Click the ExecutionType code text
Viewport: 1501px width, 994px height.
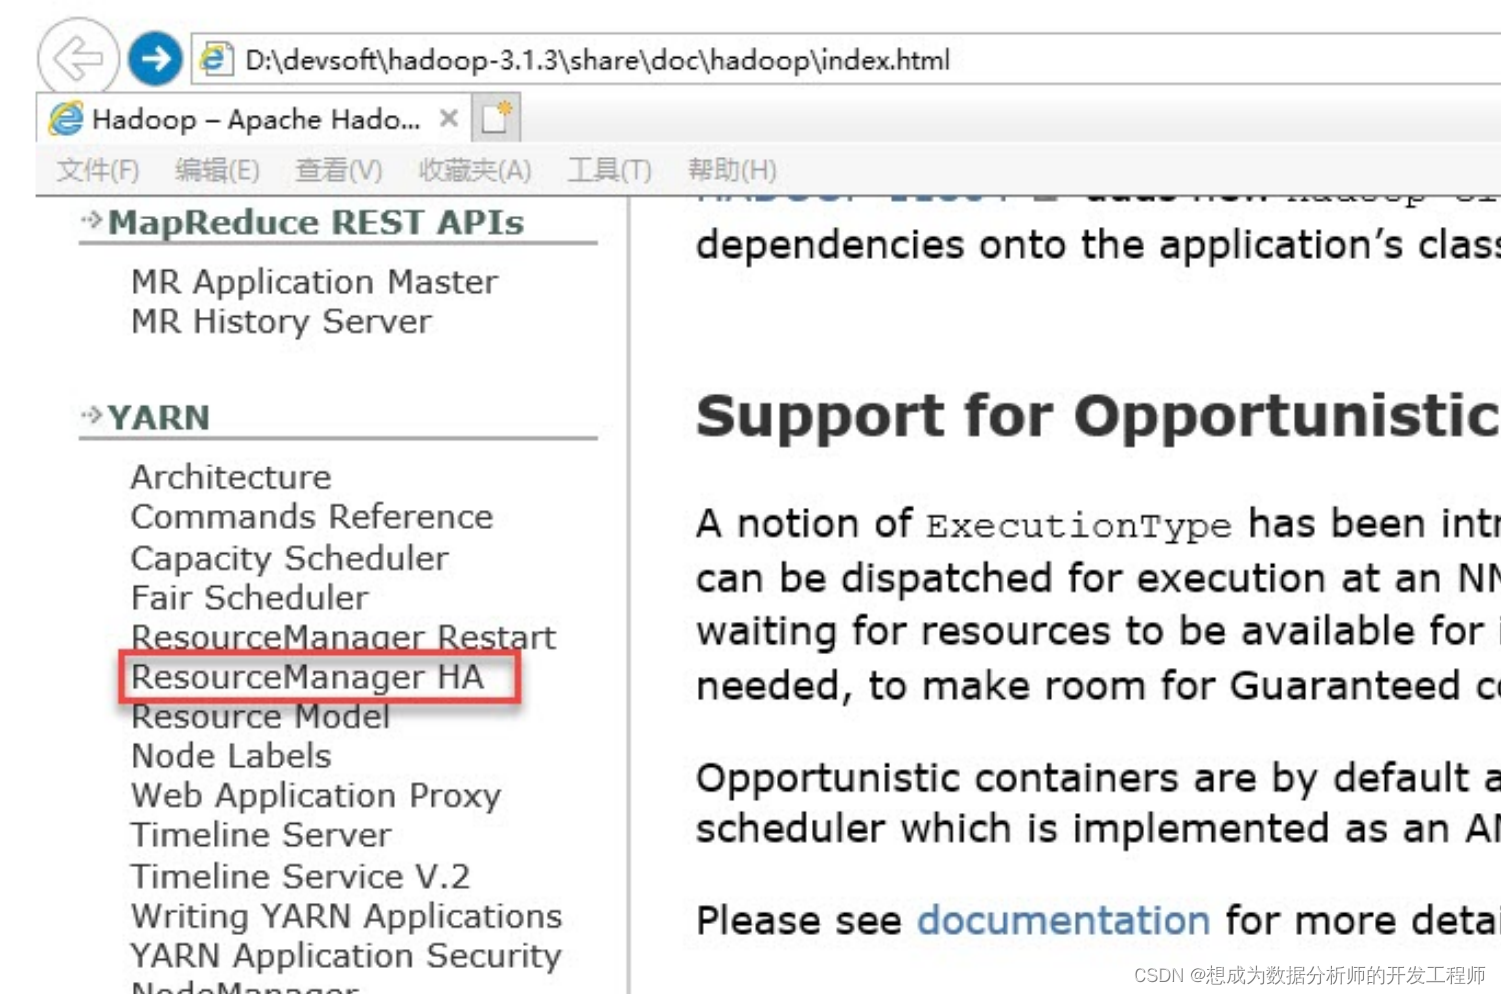[1079, 526]
